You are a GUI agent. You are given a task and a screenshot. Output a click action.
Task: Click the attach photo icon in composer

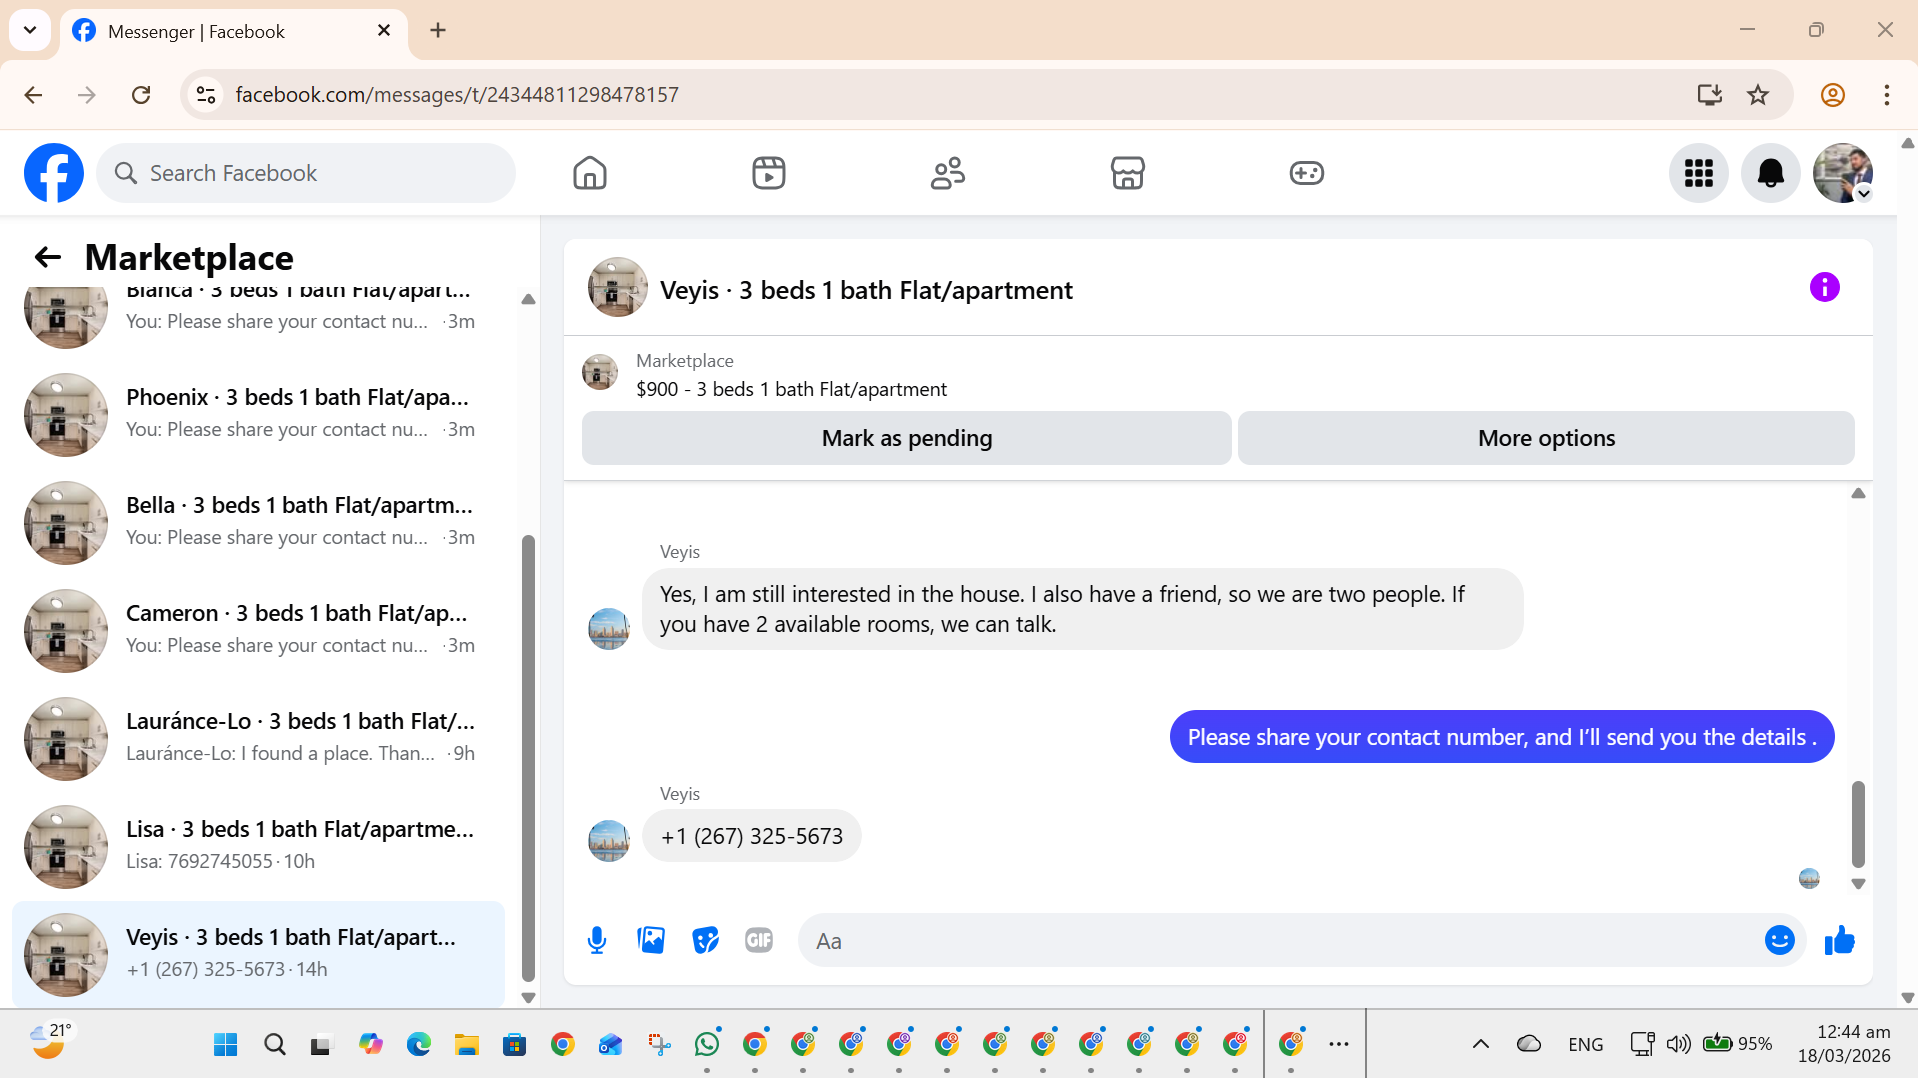point(651,940)
